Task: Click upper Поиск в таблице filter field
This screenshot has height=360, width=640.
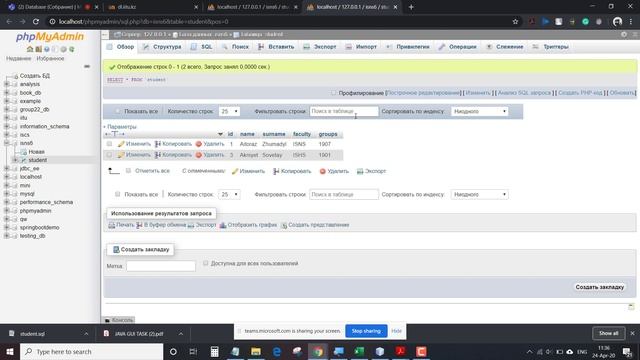Action: coord(344,111)
